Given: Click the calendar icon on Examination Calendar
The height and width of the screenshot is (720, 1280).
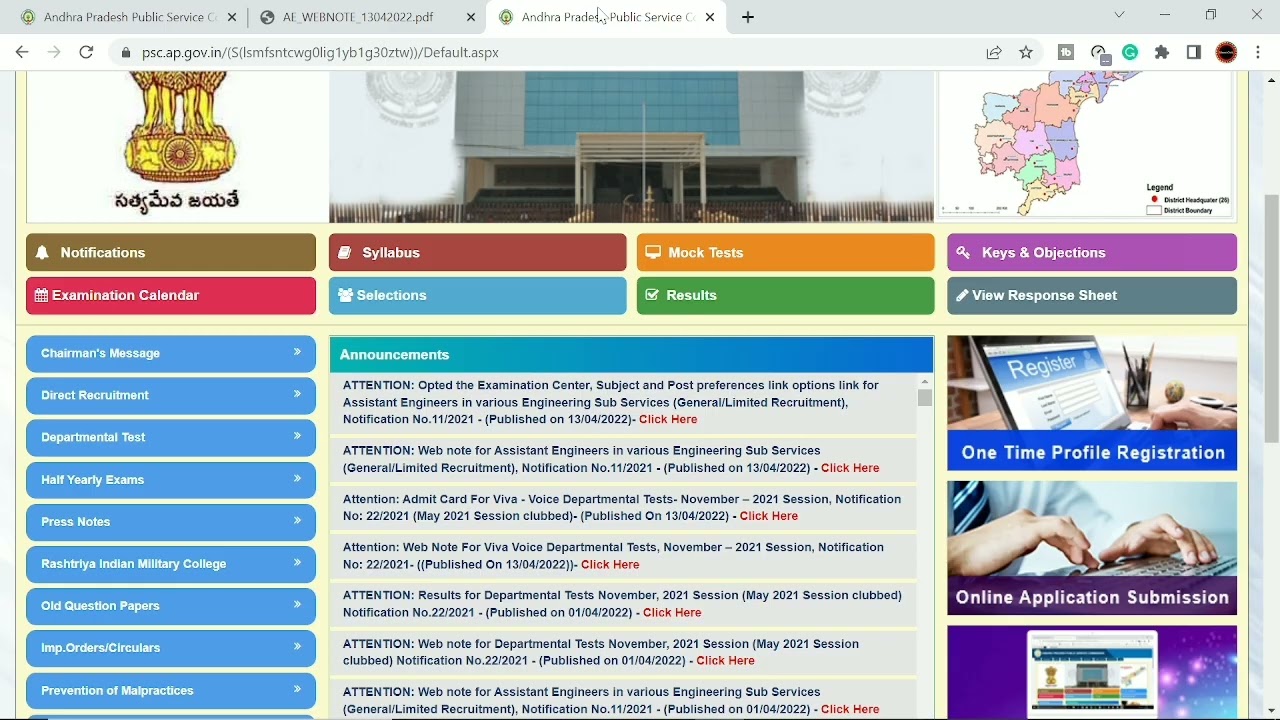Looking at the screenshot, I should [x=41, y=295].
